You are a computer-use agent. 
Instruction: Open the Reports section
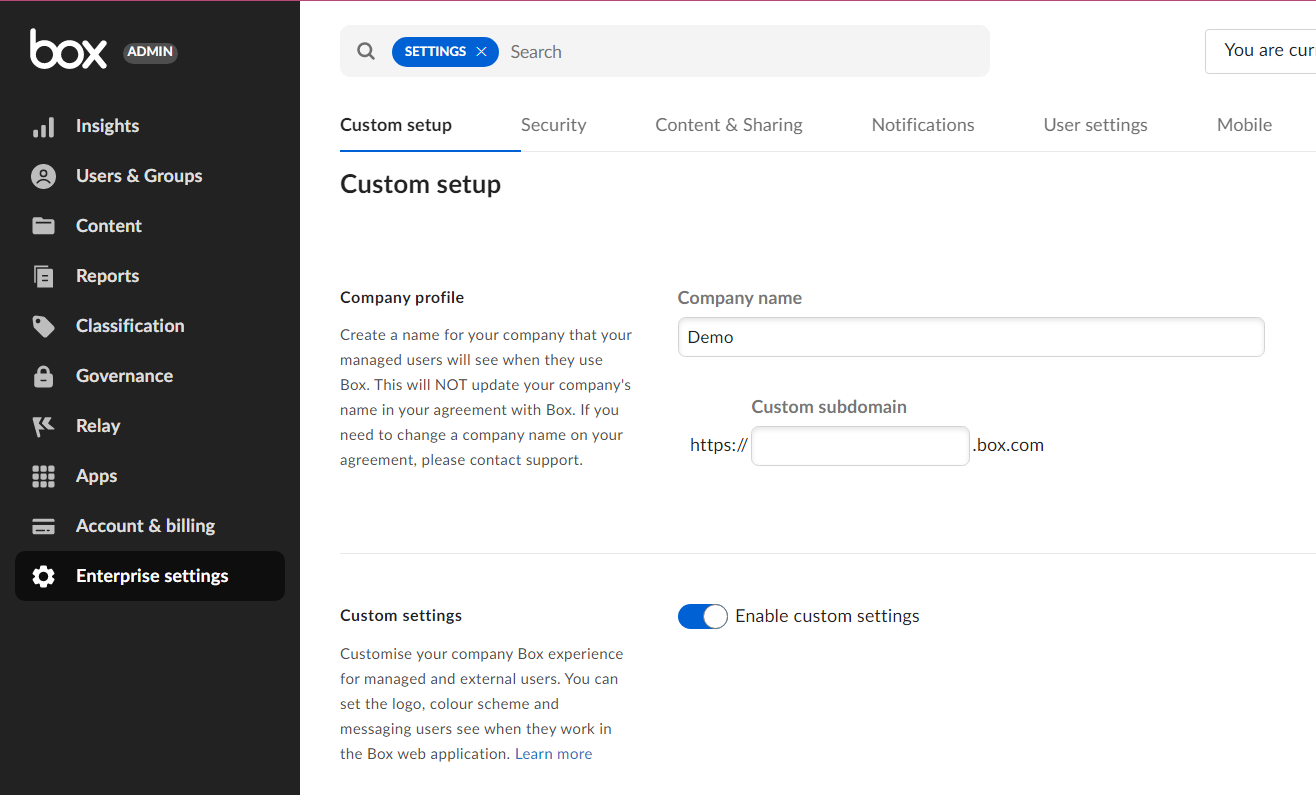click(x=150, y=276)
